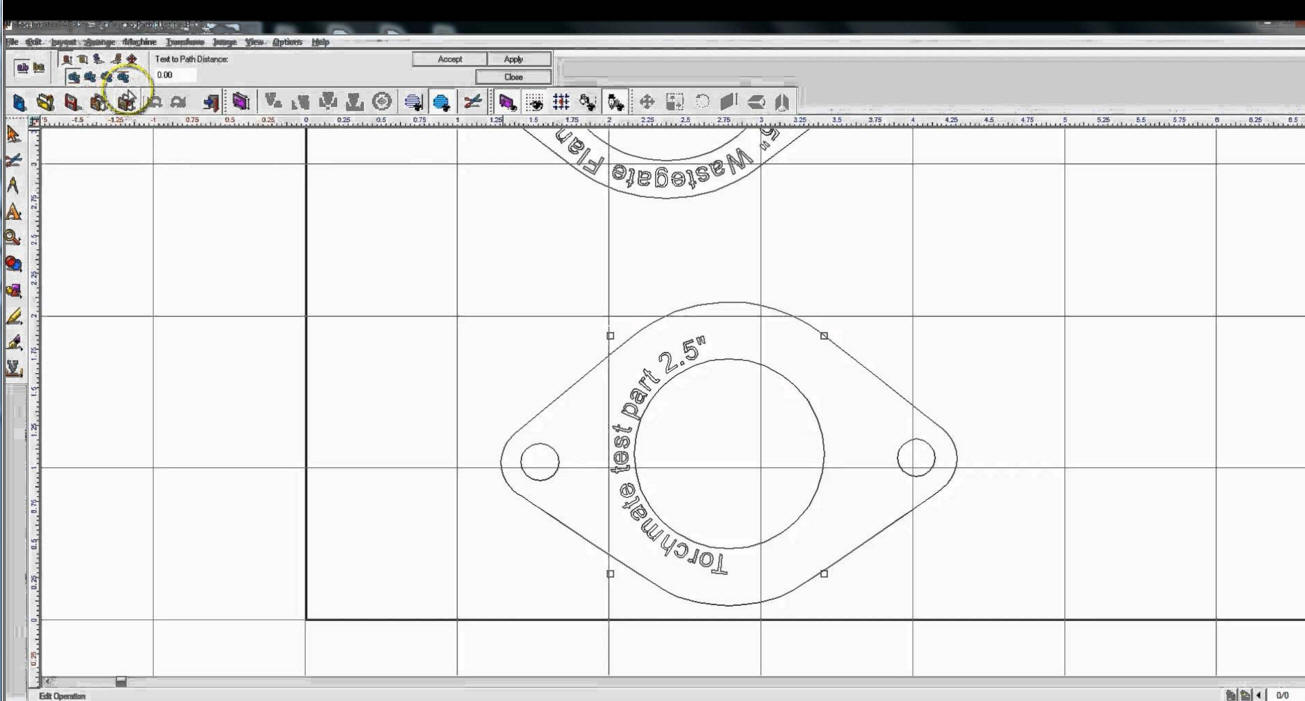Click the Import icon circled in yellow
This screenshot has width=1305, height=701.
point(126,102)
